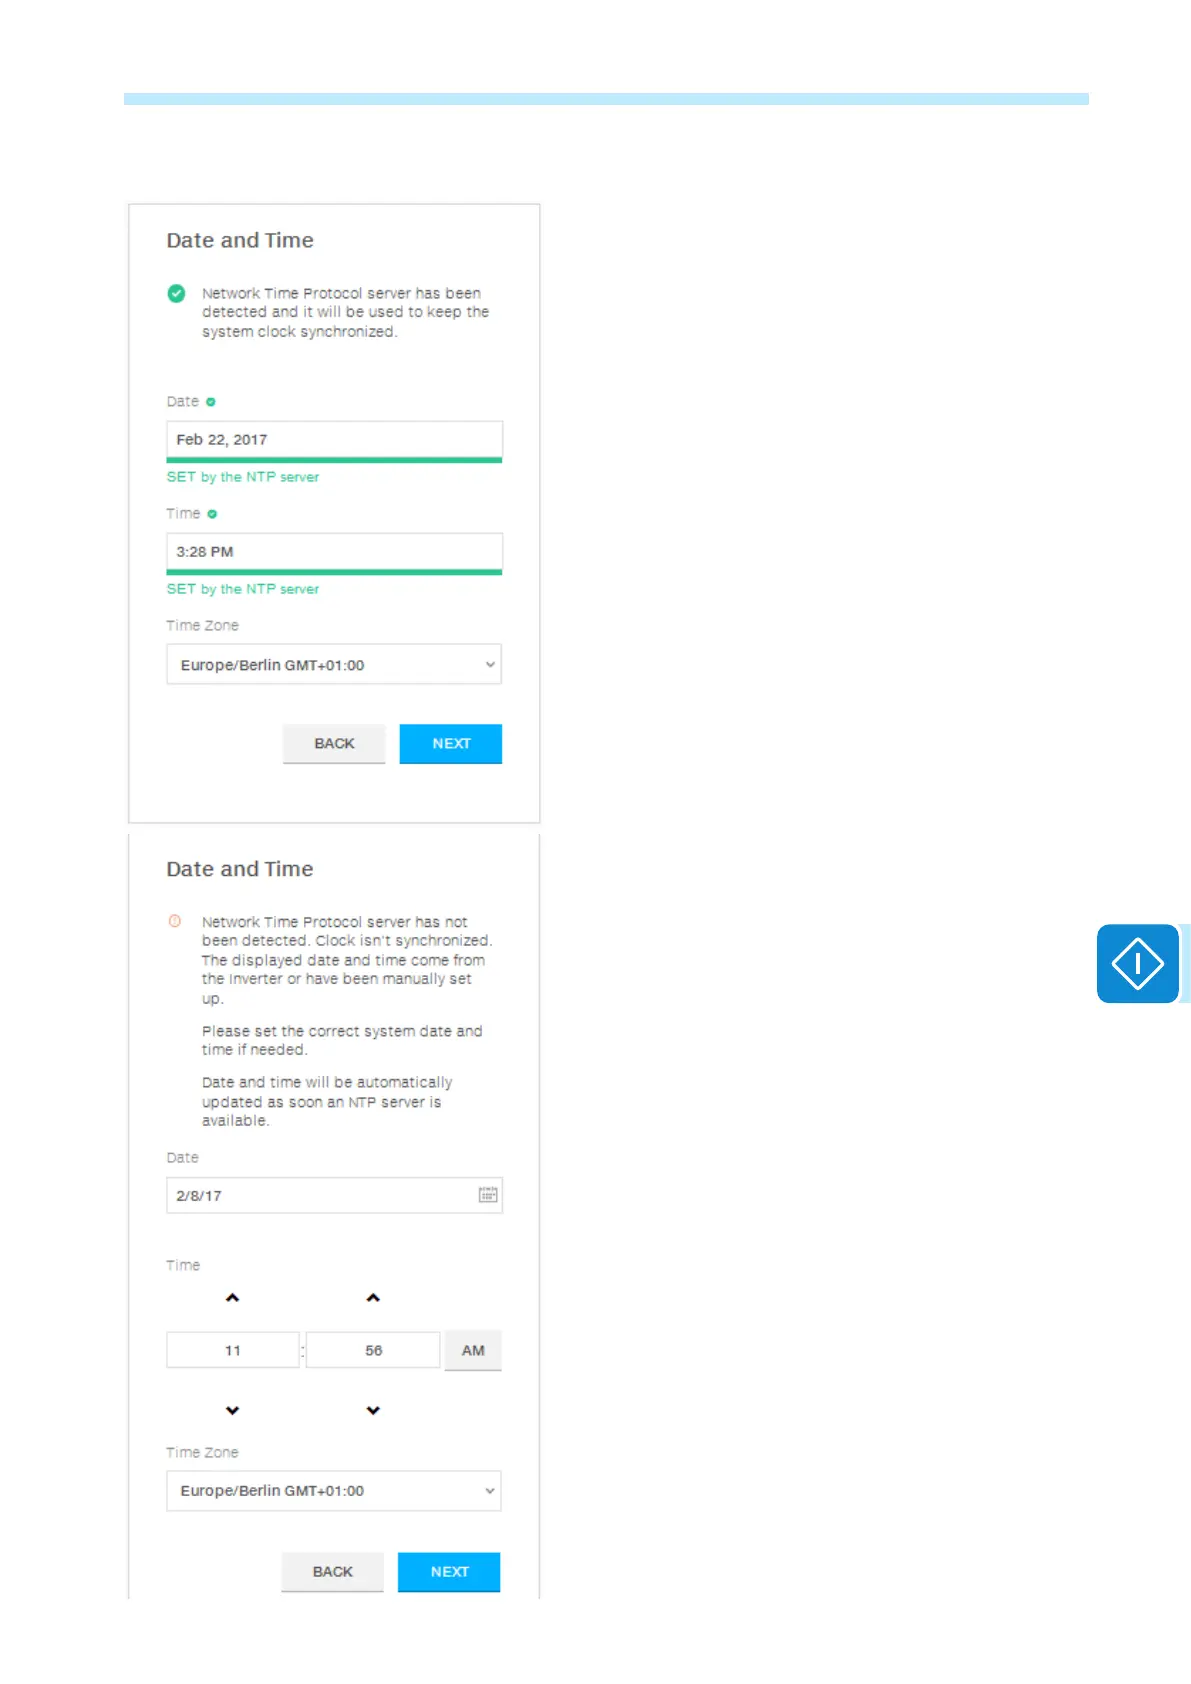This screenshot has height=1684, width=1191.
Task: Open the lower Time Zone Europe/Berlin dropdown
Action: tap(334, 1491)
